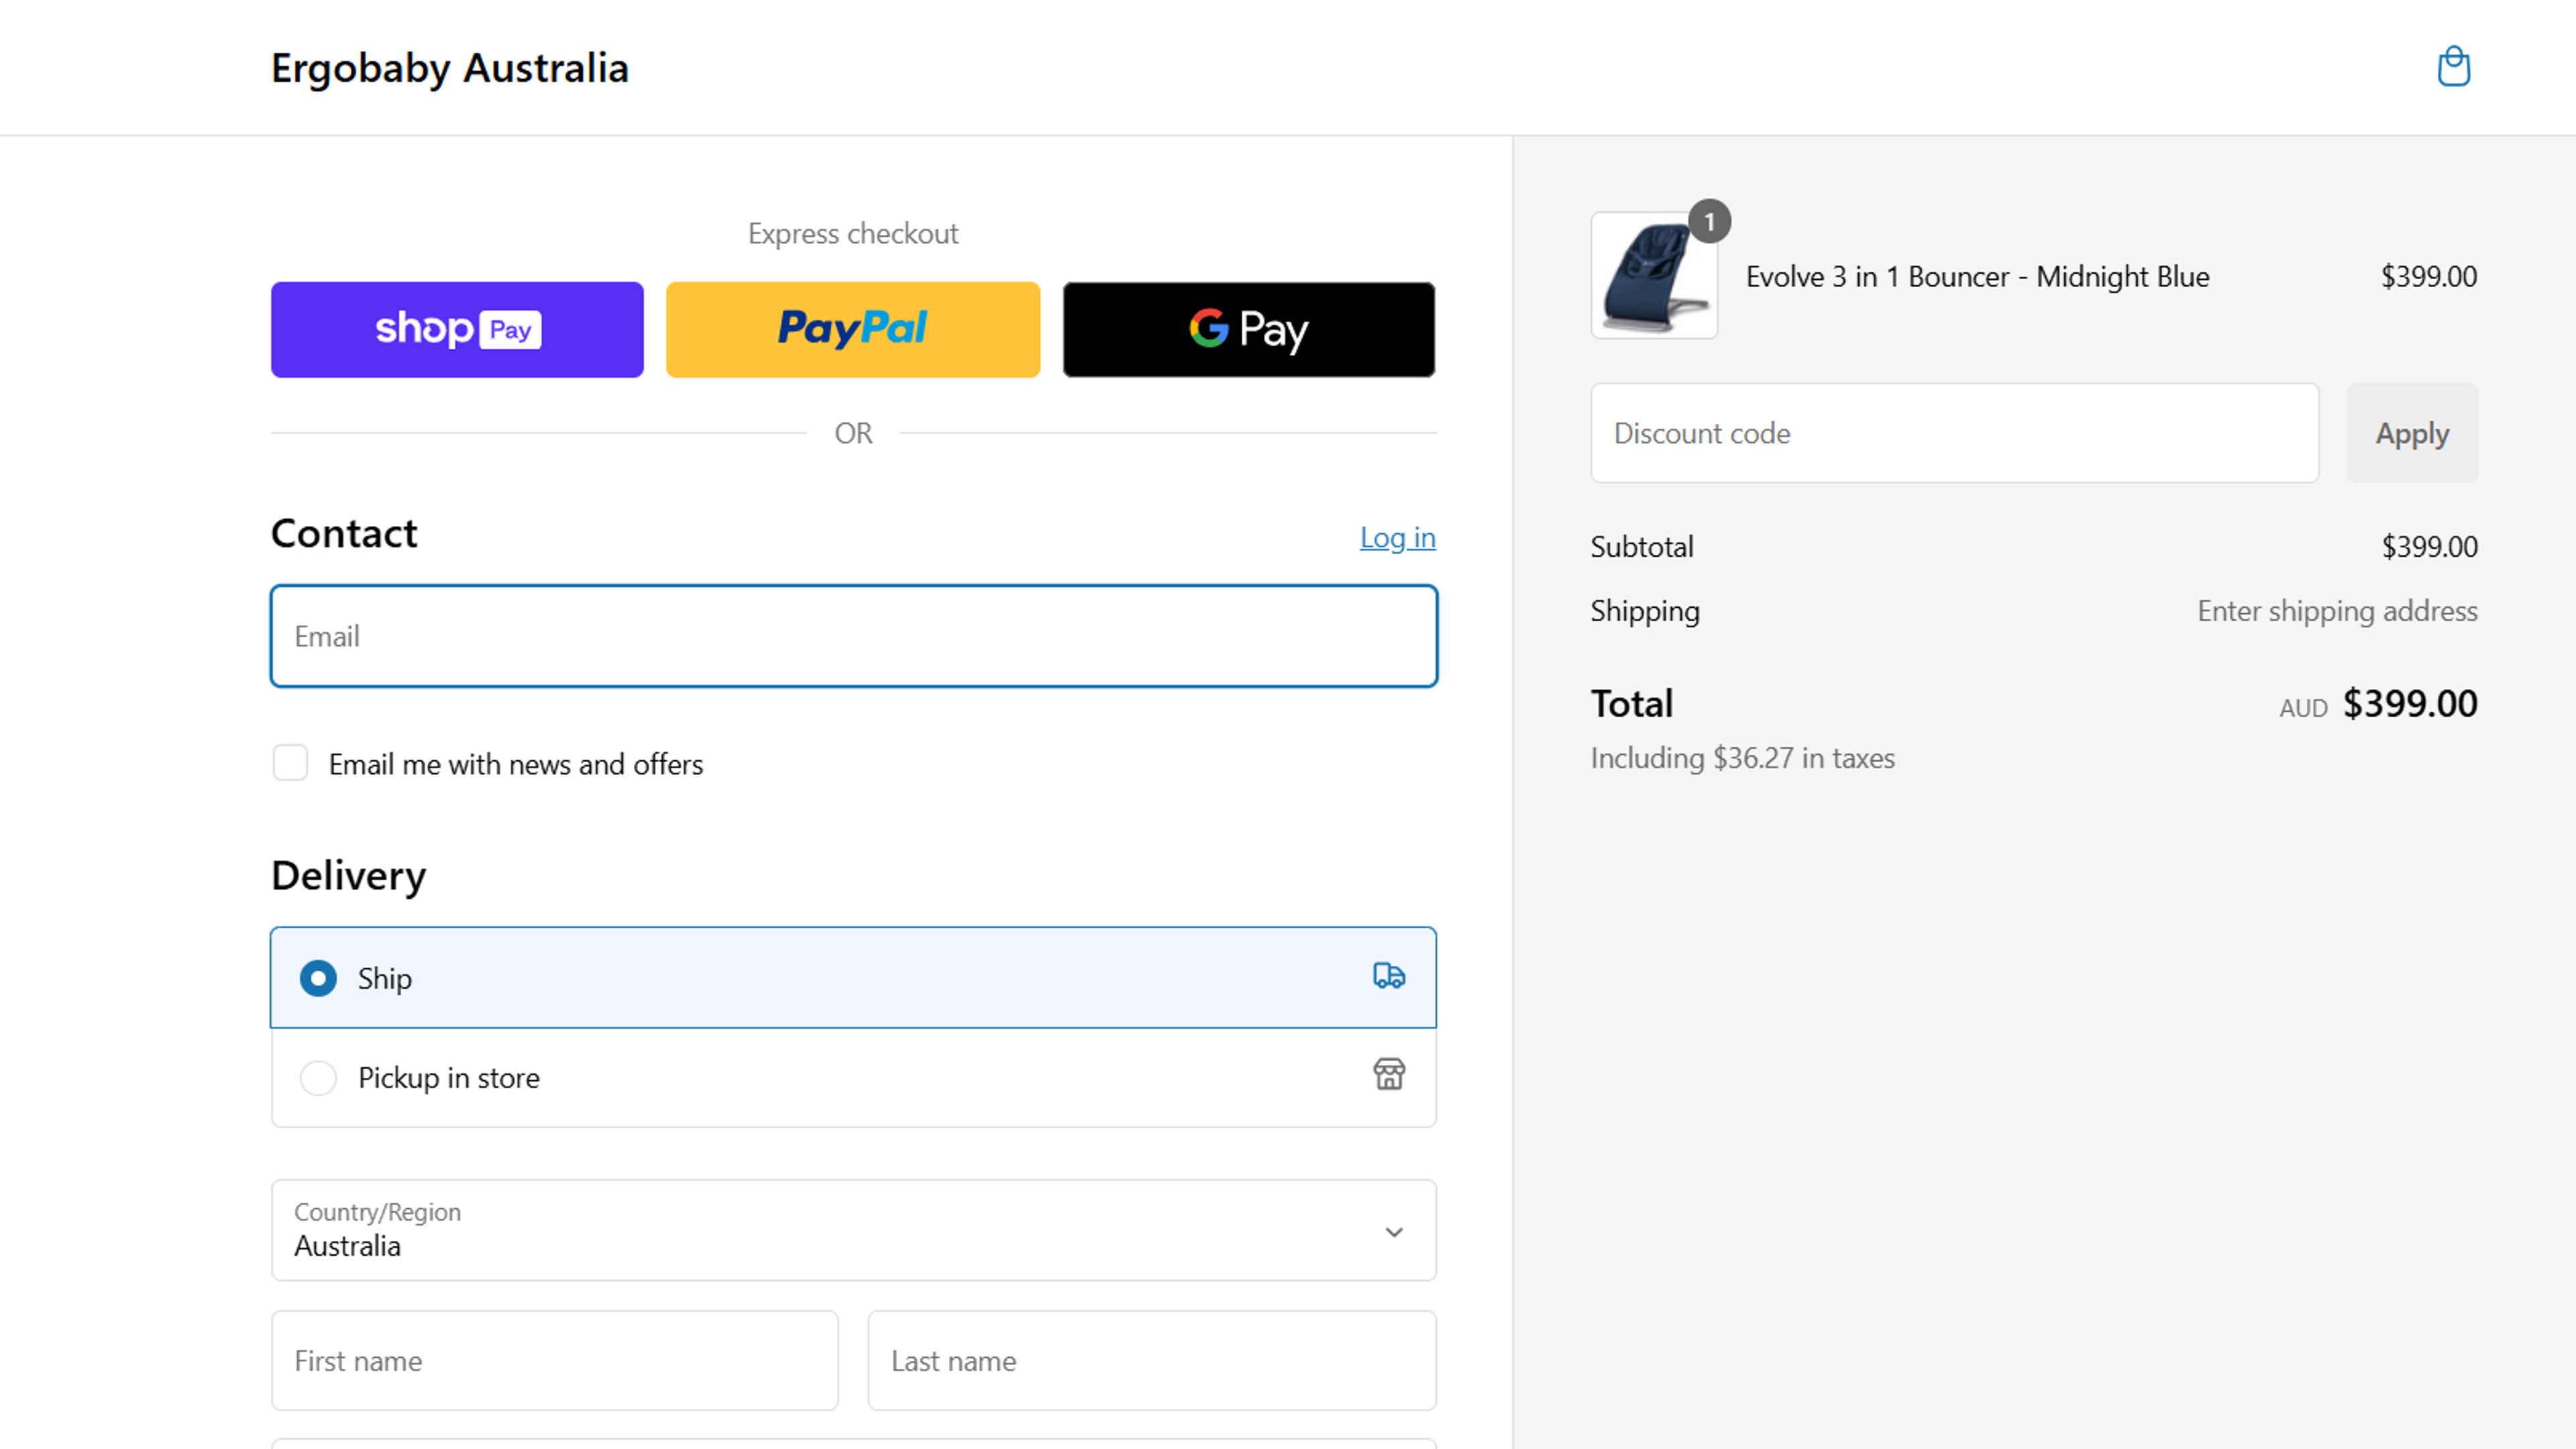Open the Log in link
Image resolution: width=2576 pixels, height=1449 pixels.
click(x=1397, y=537)
